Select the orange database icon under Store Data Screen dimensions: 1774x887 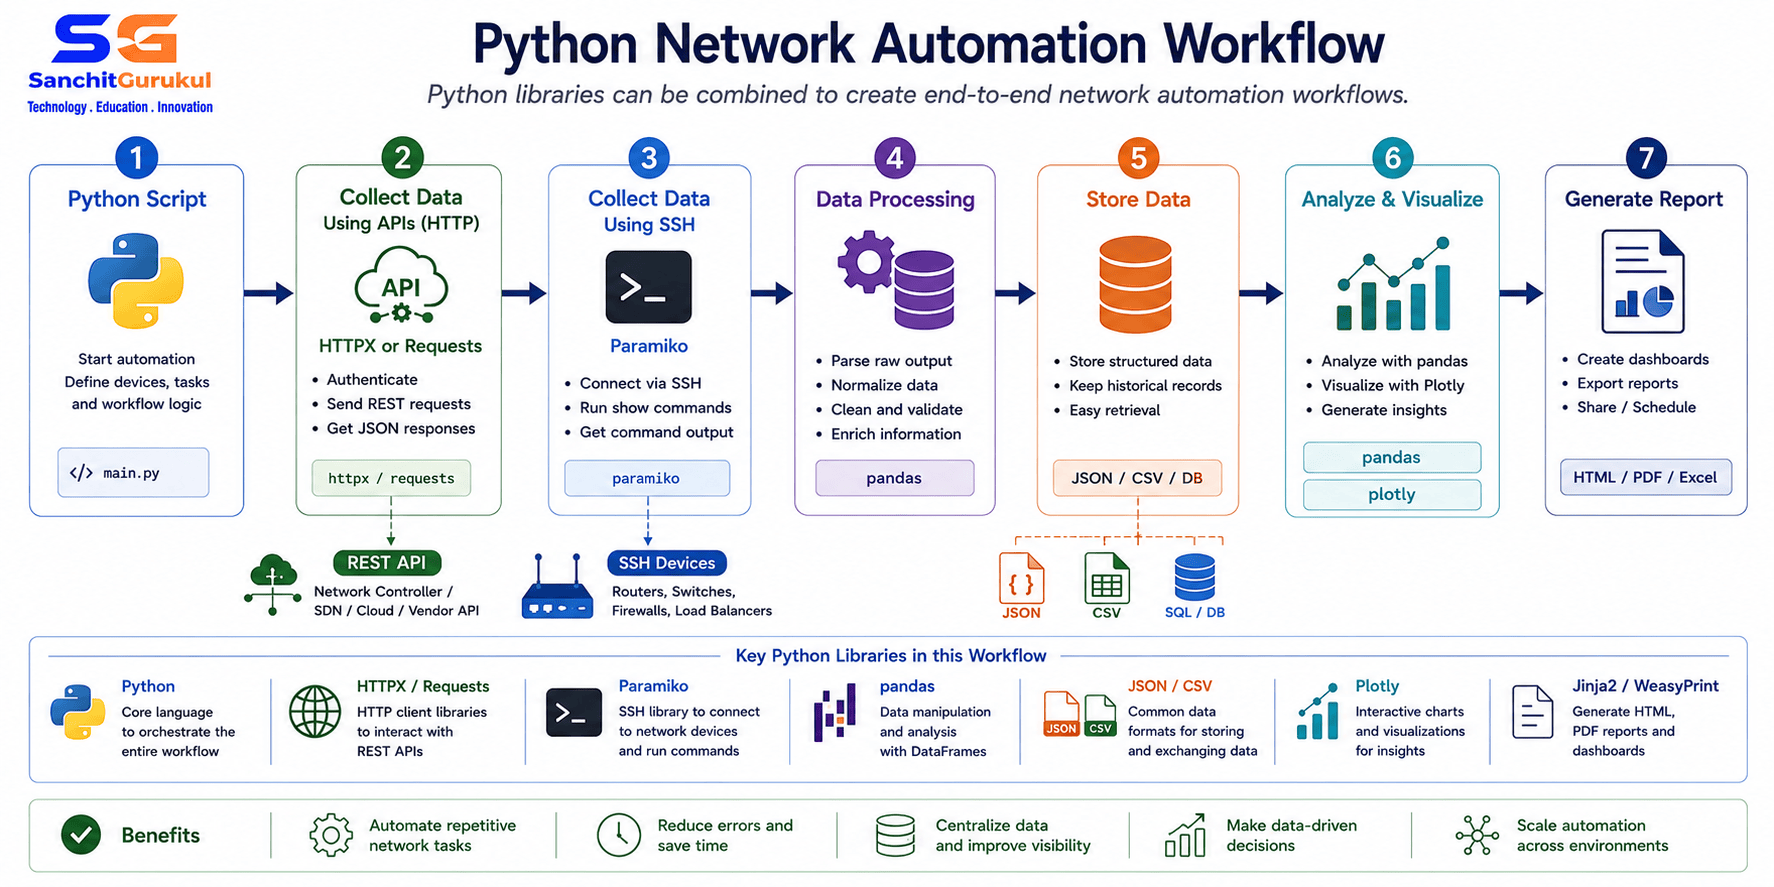click(x=1135, y=284)
